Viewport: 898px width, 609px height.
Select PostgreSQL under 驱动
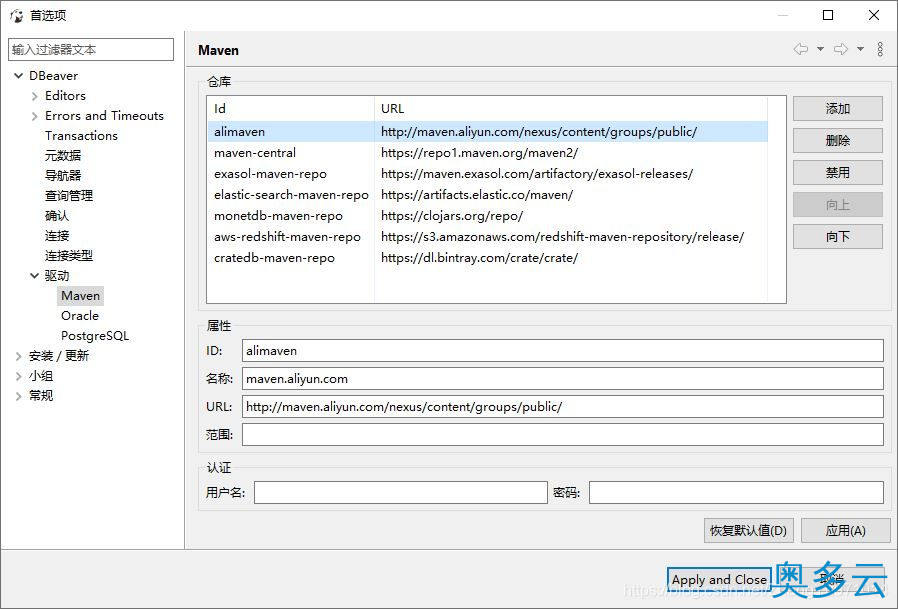click(95, 336)
